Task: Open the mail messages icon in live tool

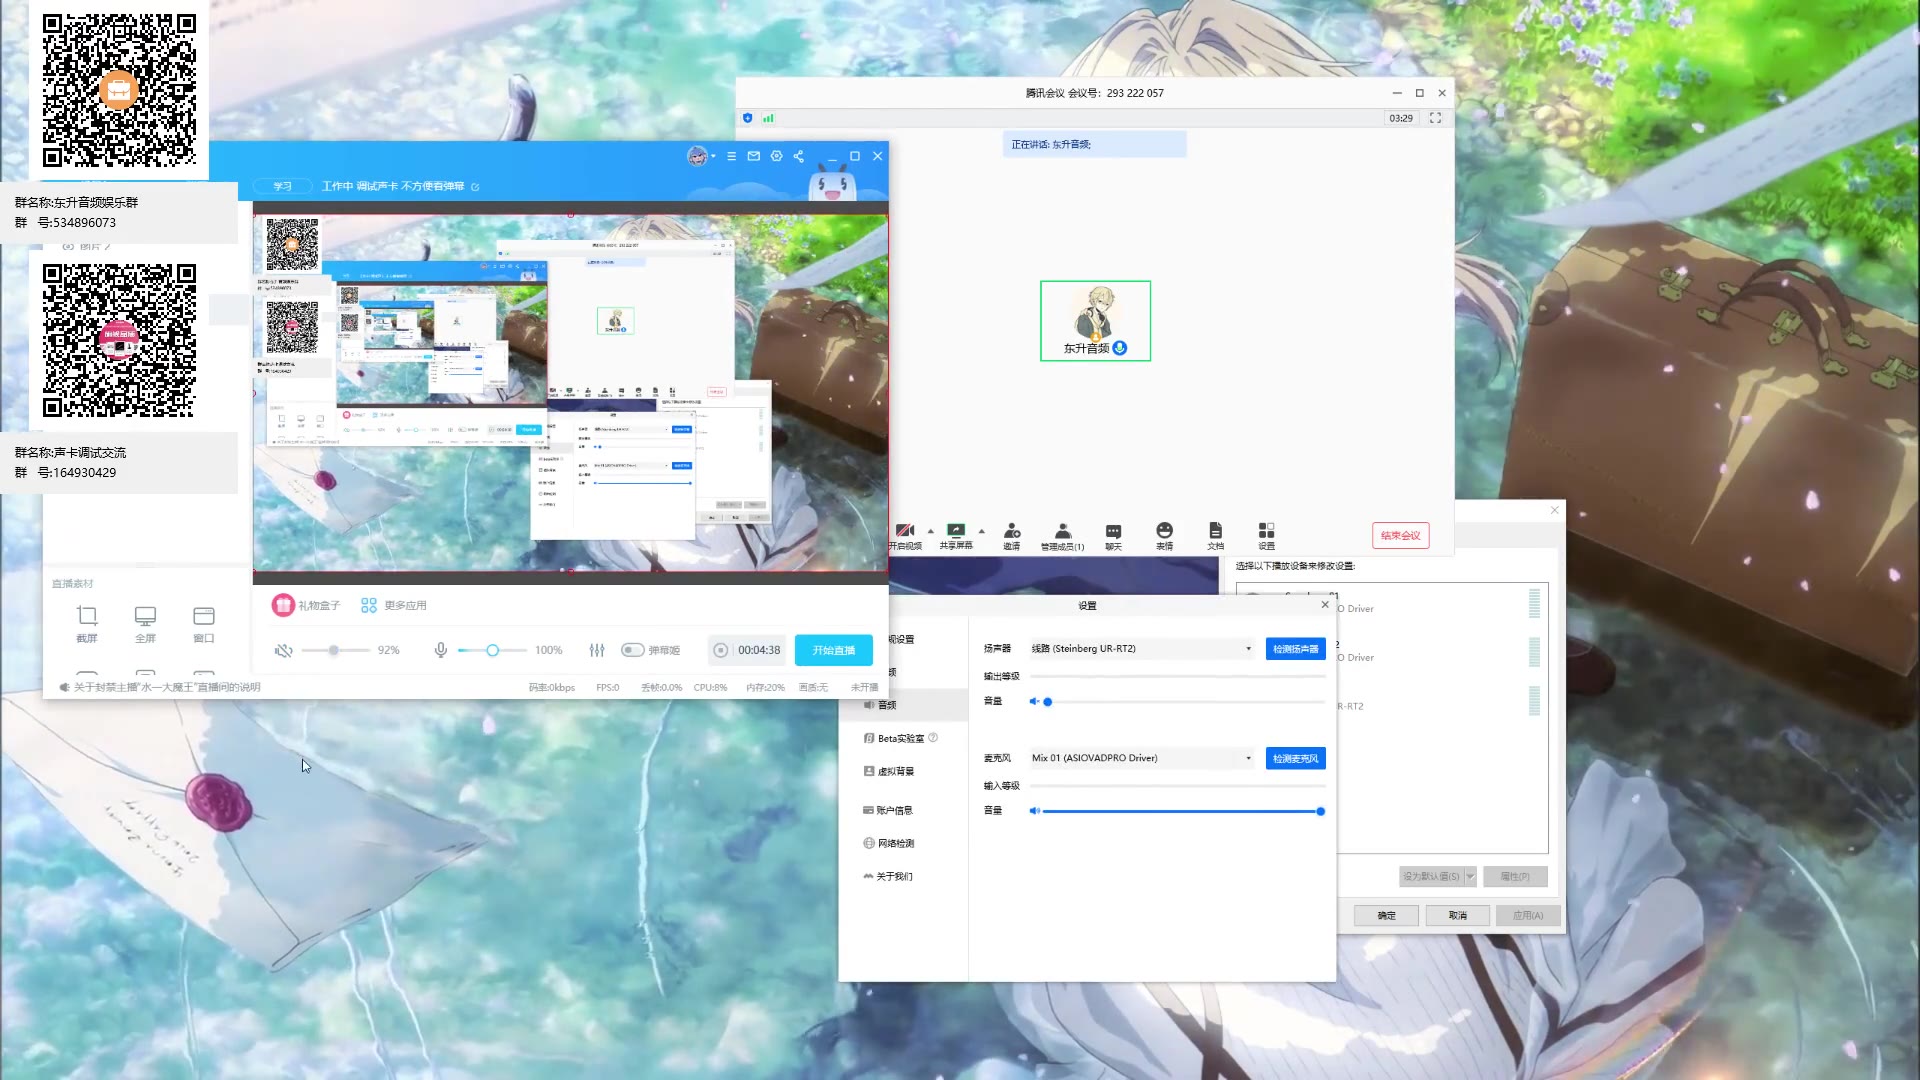Action: click(754, 156)
